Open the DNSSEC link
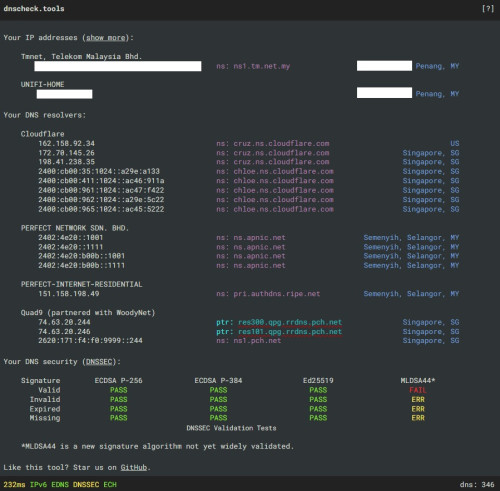This screenshot has height=491, width=500. tap(99, 362)
